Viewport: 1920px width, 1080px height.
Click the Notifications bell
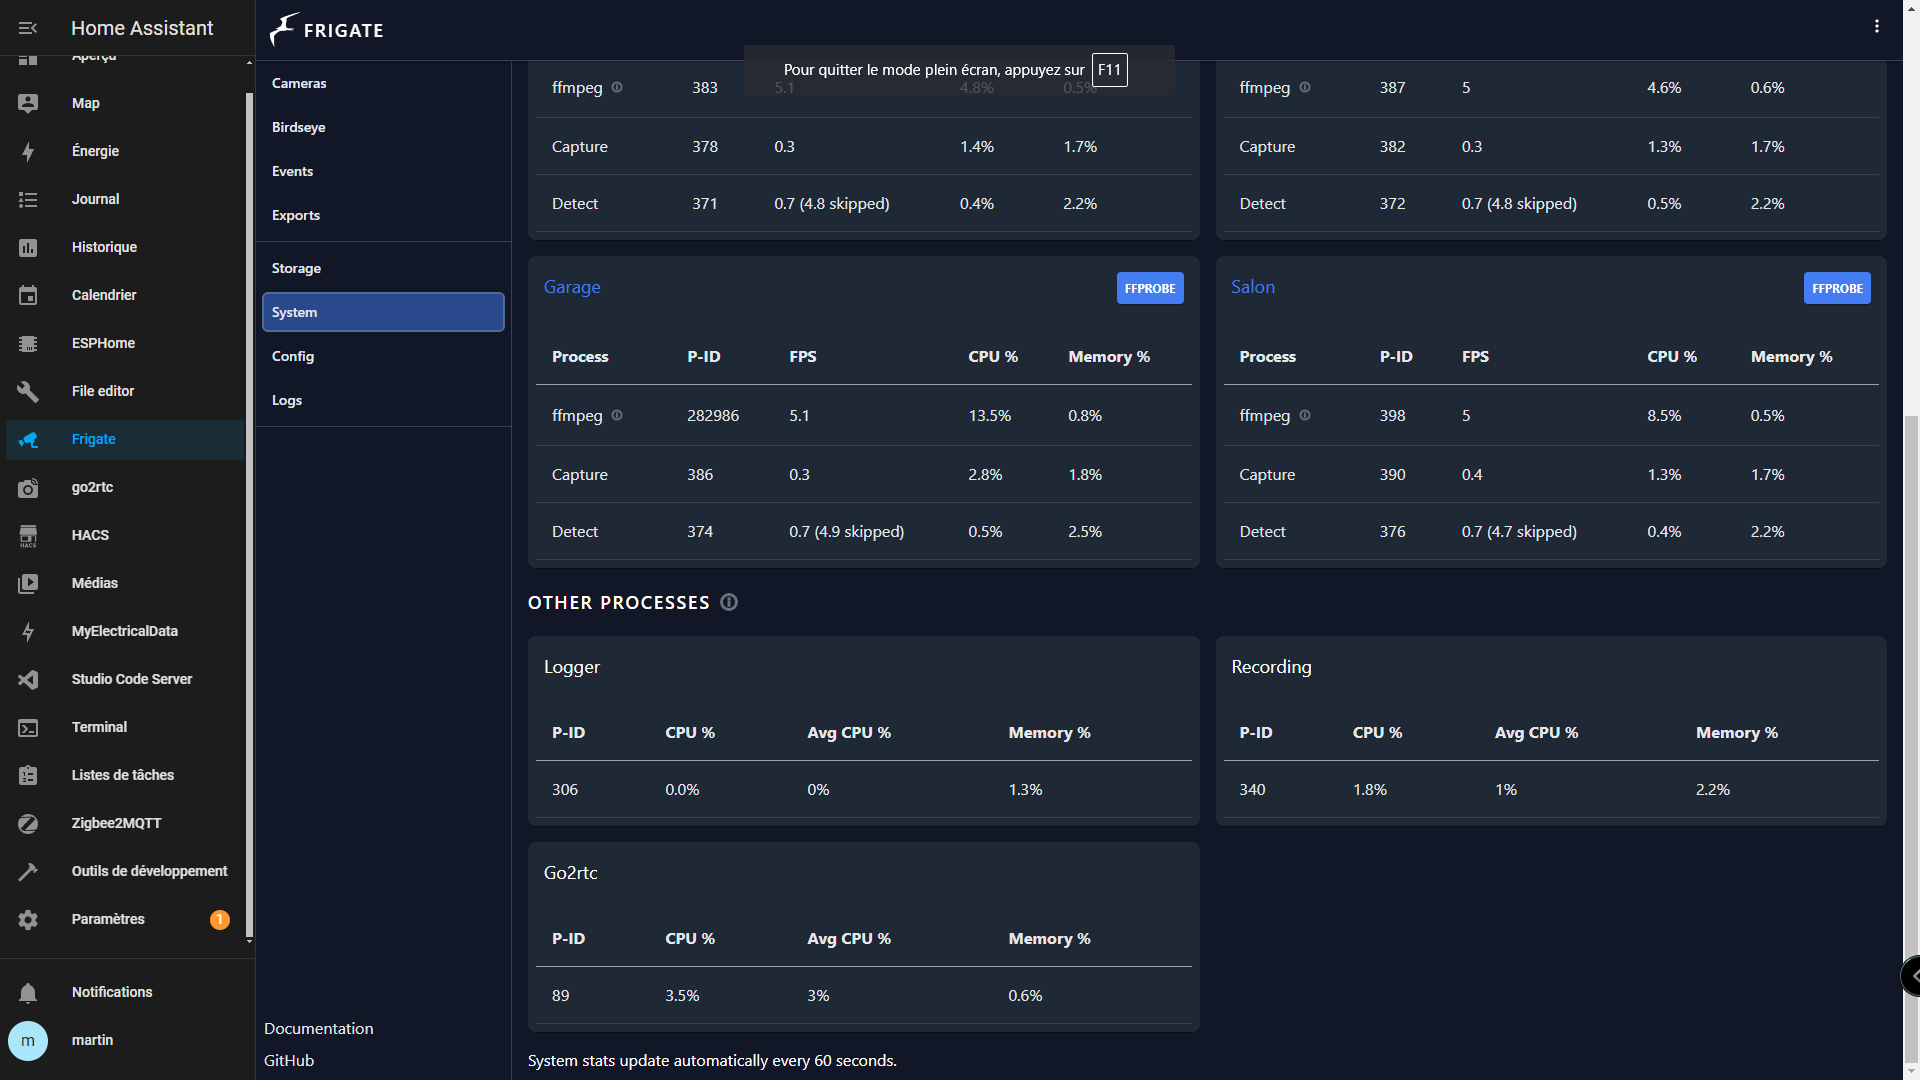(x=28, y=992)
